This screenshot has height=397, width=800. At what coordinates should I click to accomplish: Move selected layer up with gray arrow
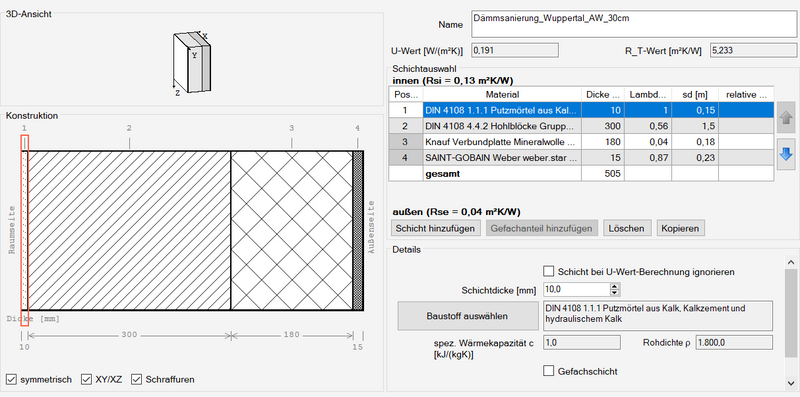(x=786, y=118)
